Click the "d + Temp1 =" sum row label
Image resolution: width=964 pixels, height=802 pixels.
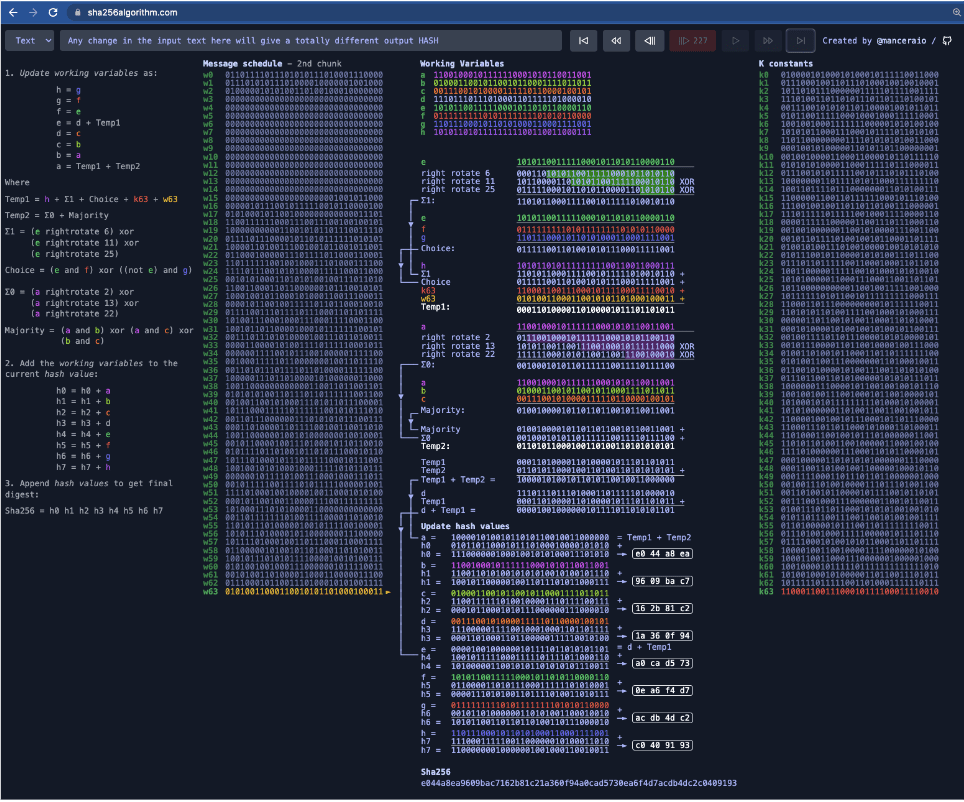[448, 510]
